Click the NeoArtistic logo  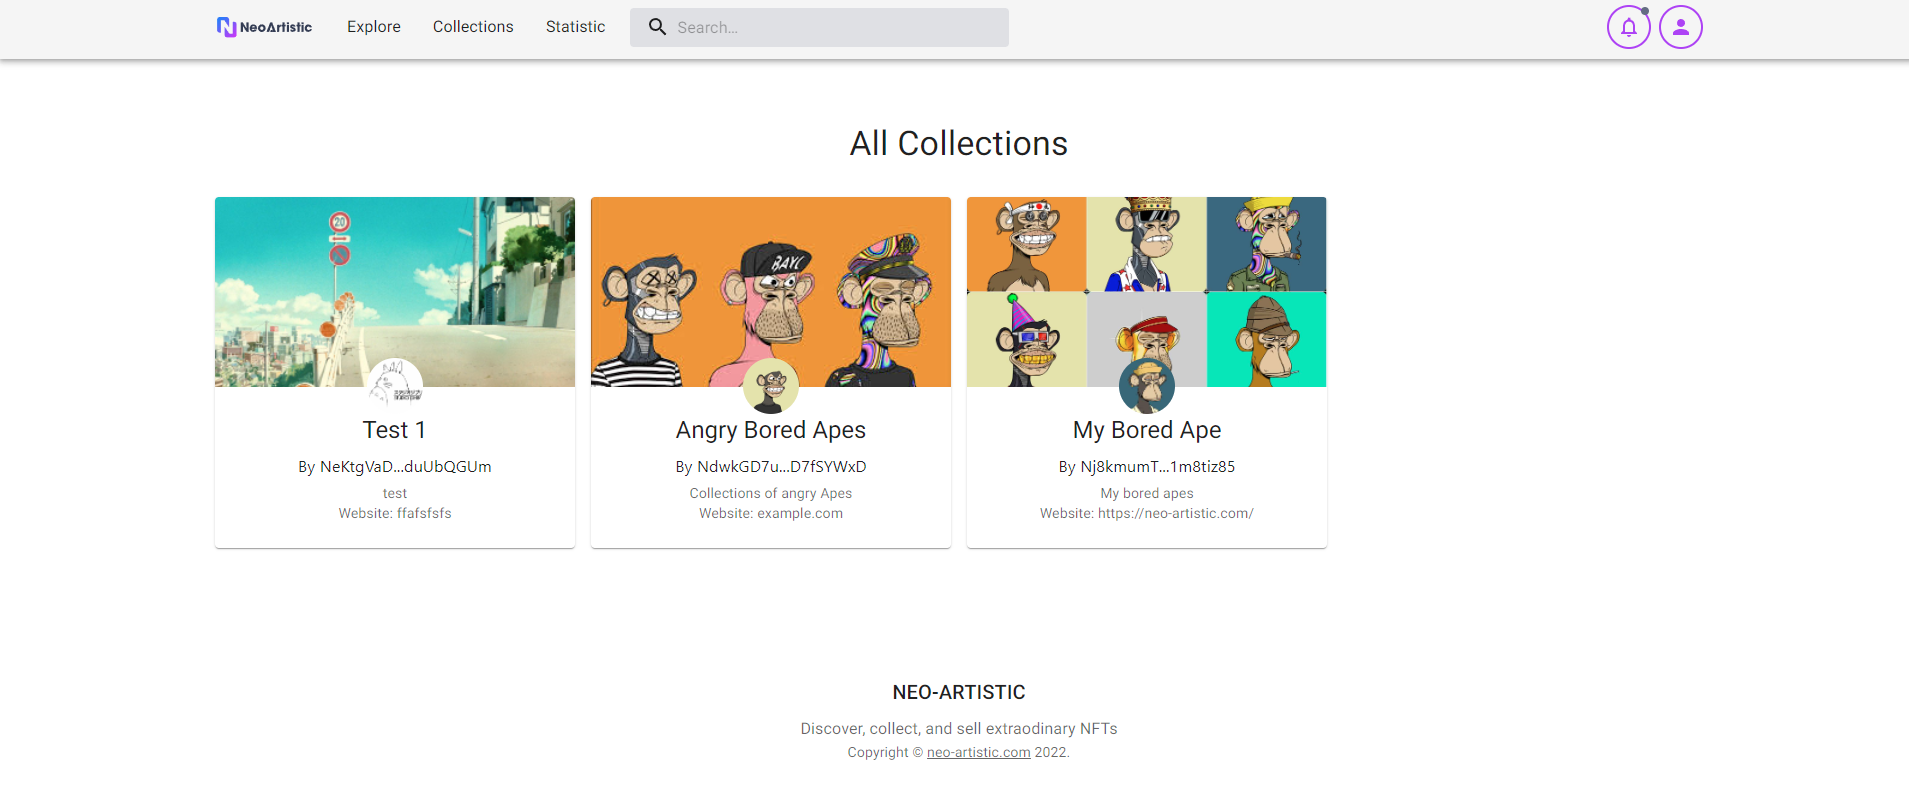264,27
